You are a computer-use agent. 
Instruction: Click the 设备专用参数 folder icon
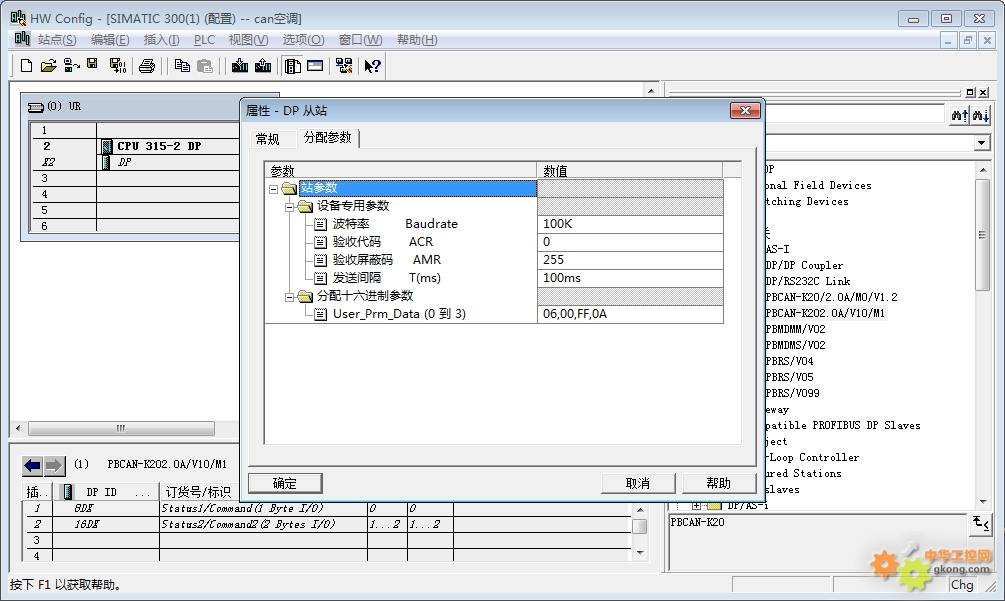pyautogui.click(x=305, y=206)
